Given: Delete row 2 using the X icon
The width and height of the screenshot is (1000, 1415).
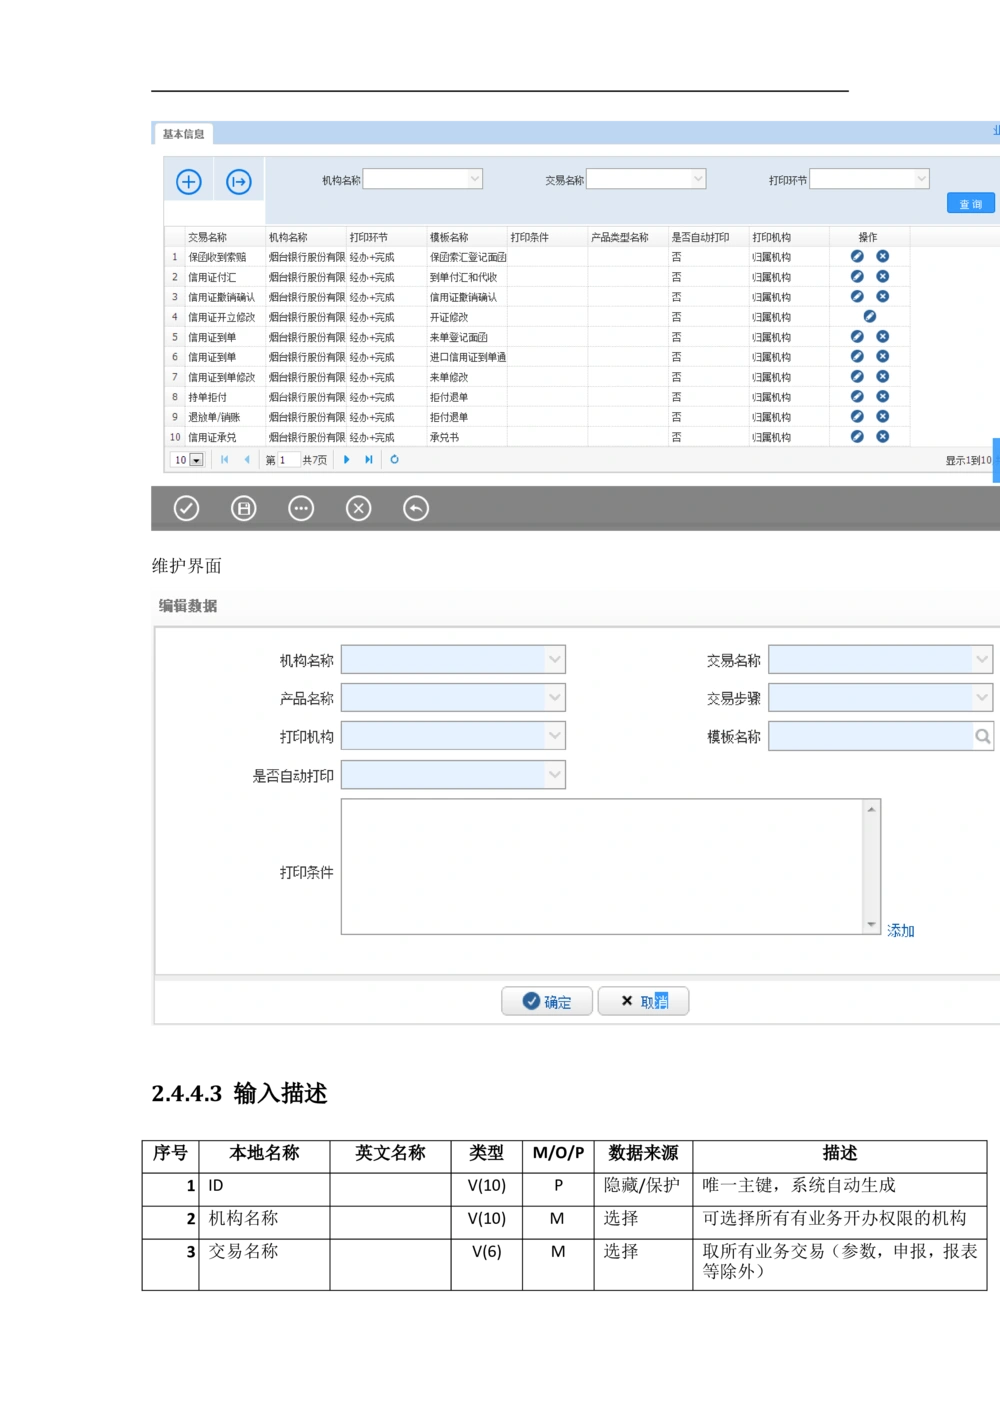Looking at the screenshot, I should (x=882, y=276).
